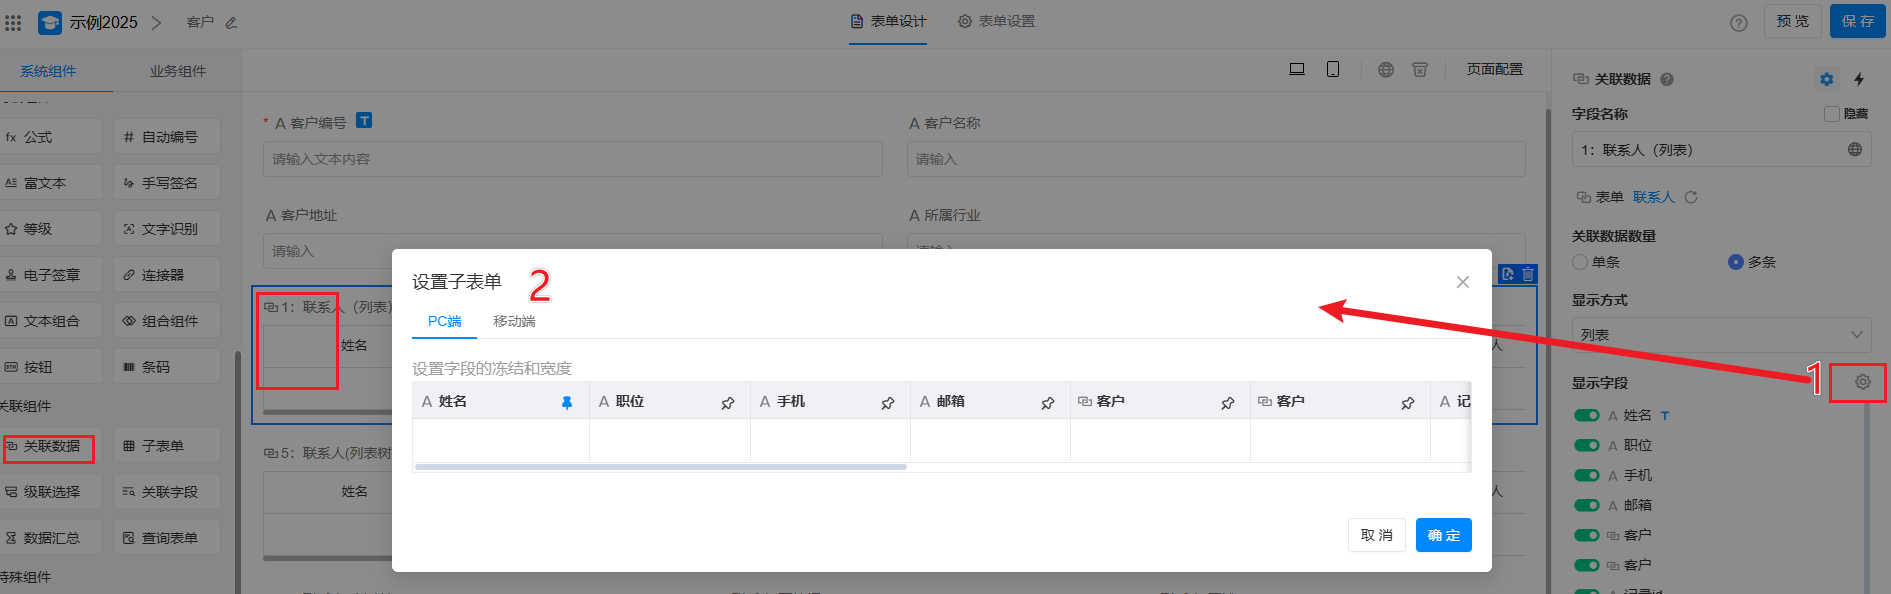The image size is (1891, 594).
Task: Expand the 显示方式 列表 dropdown
Action: pos(1720,335)
